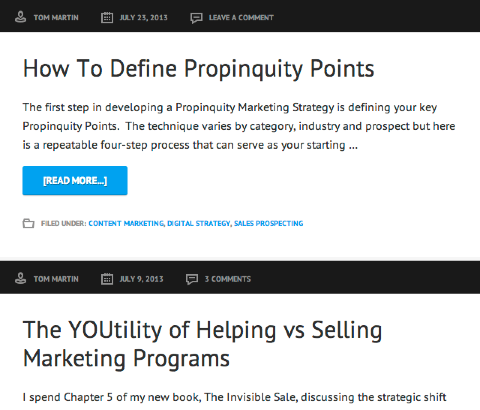Click Tom Martin author name in the top bar
The image size is (480, 410).
56,18
